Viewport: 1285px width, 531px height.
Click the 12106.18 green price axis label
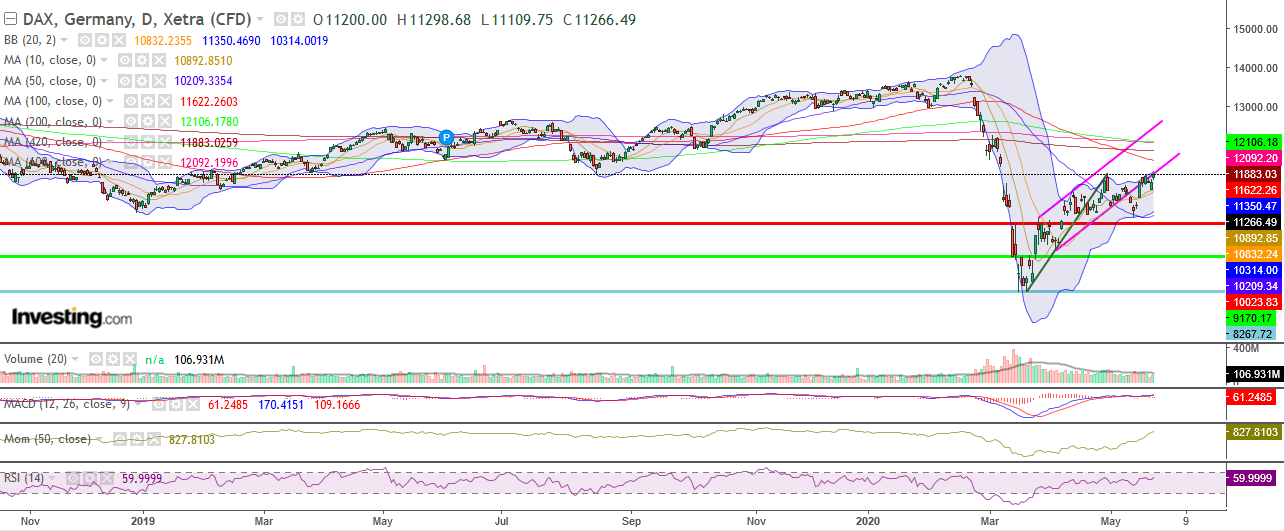1252,143
